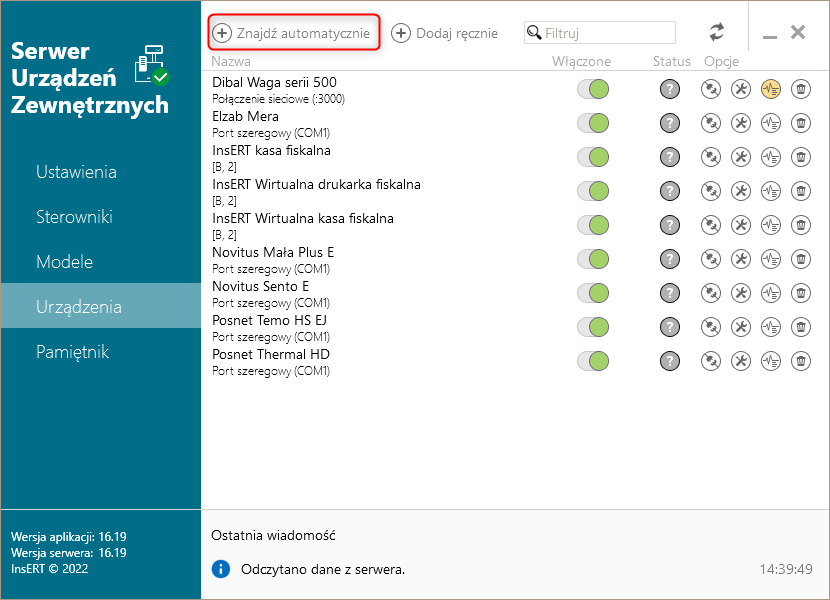This screenshot has height=600, width=830.
Task: Open highlighted diagnostics log for Dibal Waga
Action: (x=771, y=89)
